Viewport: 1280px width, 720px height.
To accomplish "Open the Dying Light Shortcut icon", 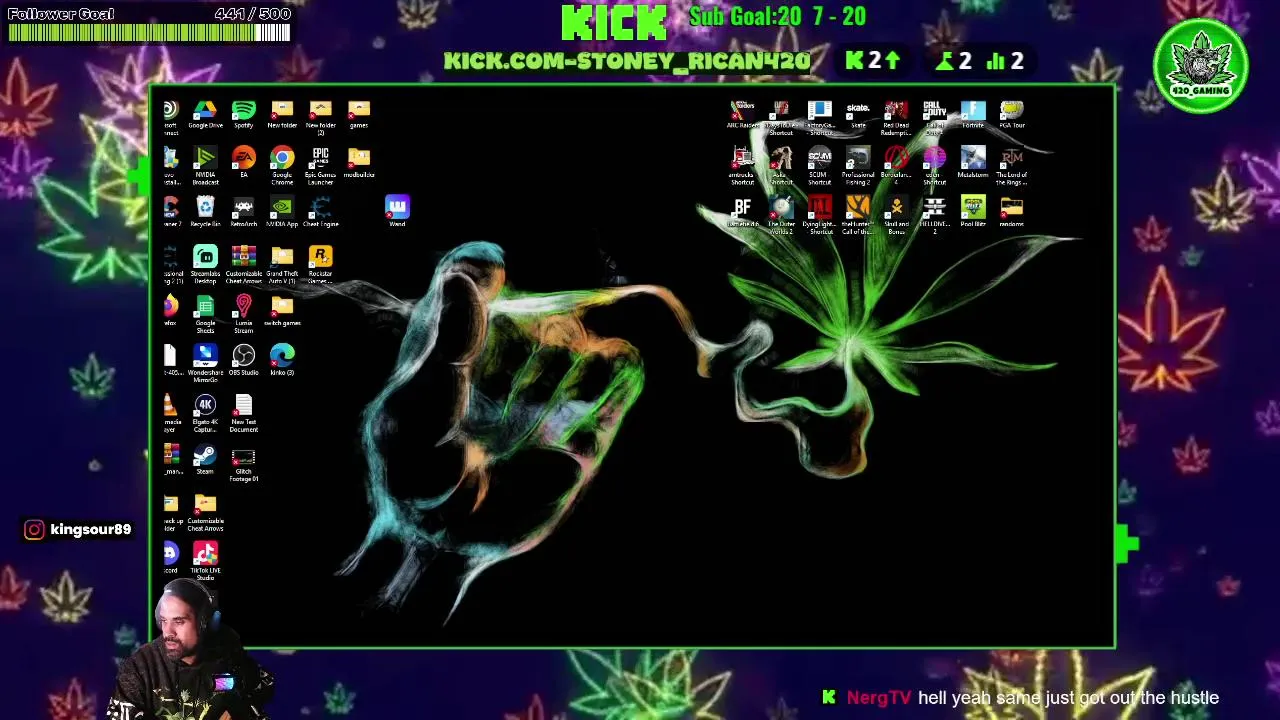I will 819,216.
